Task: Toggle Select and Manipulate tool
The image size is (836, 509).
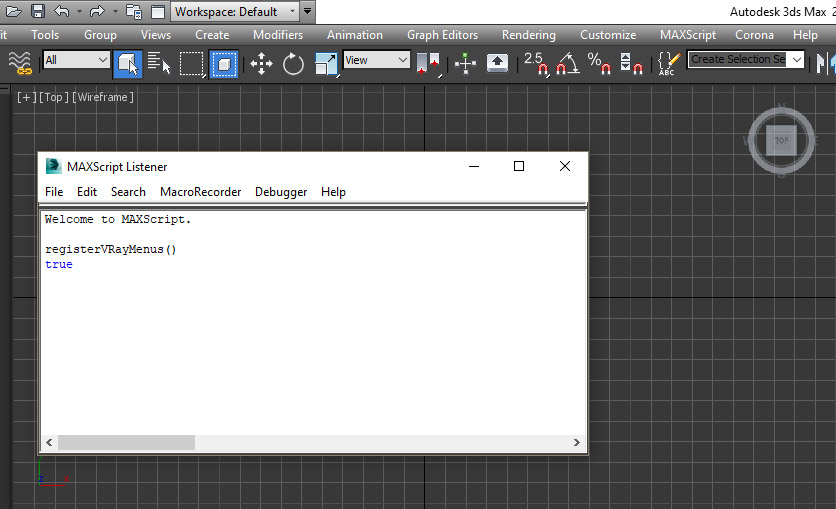Action: click(465, 63)
